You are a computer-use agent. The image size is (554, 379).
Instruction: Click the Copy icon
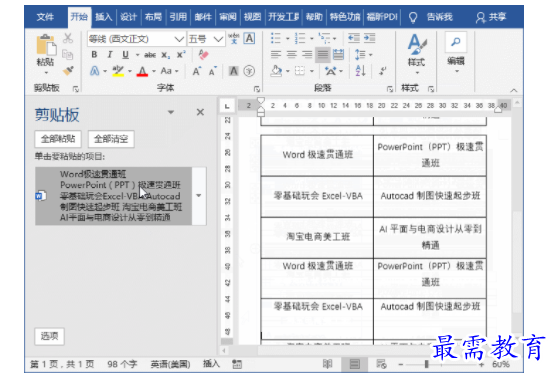coord(67,54)
